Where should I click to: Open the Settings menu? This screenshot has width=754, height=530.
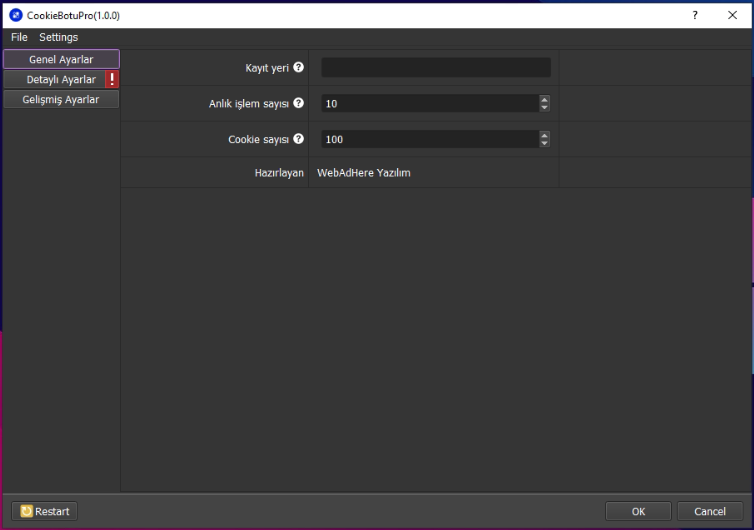coord(58,37)
